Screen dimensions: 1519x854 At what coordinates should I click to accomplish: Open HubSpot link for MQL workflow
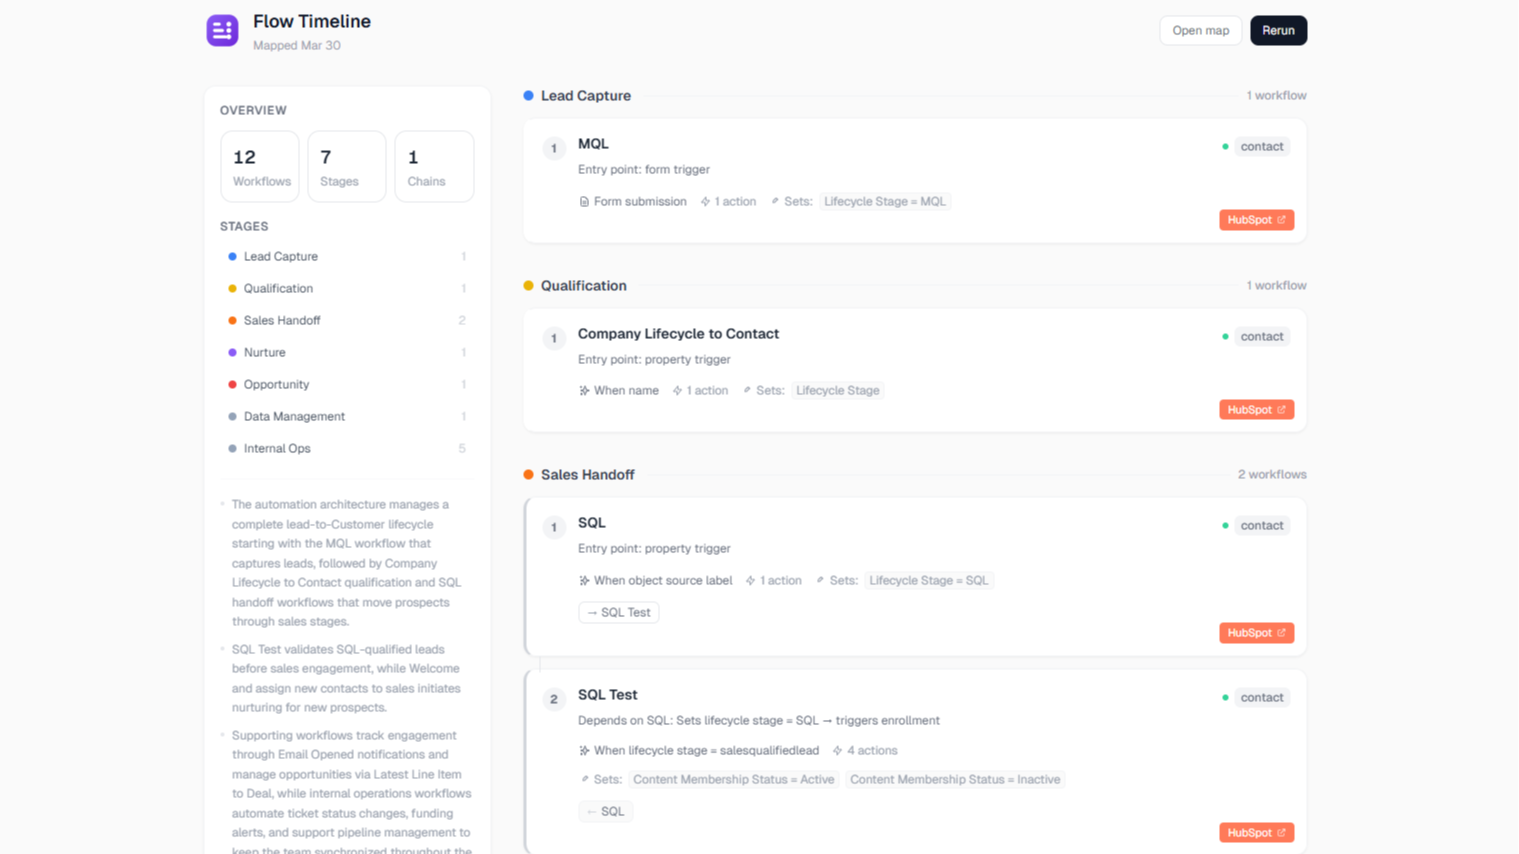[1256, 220]
